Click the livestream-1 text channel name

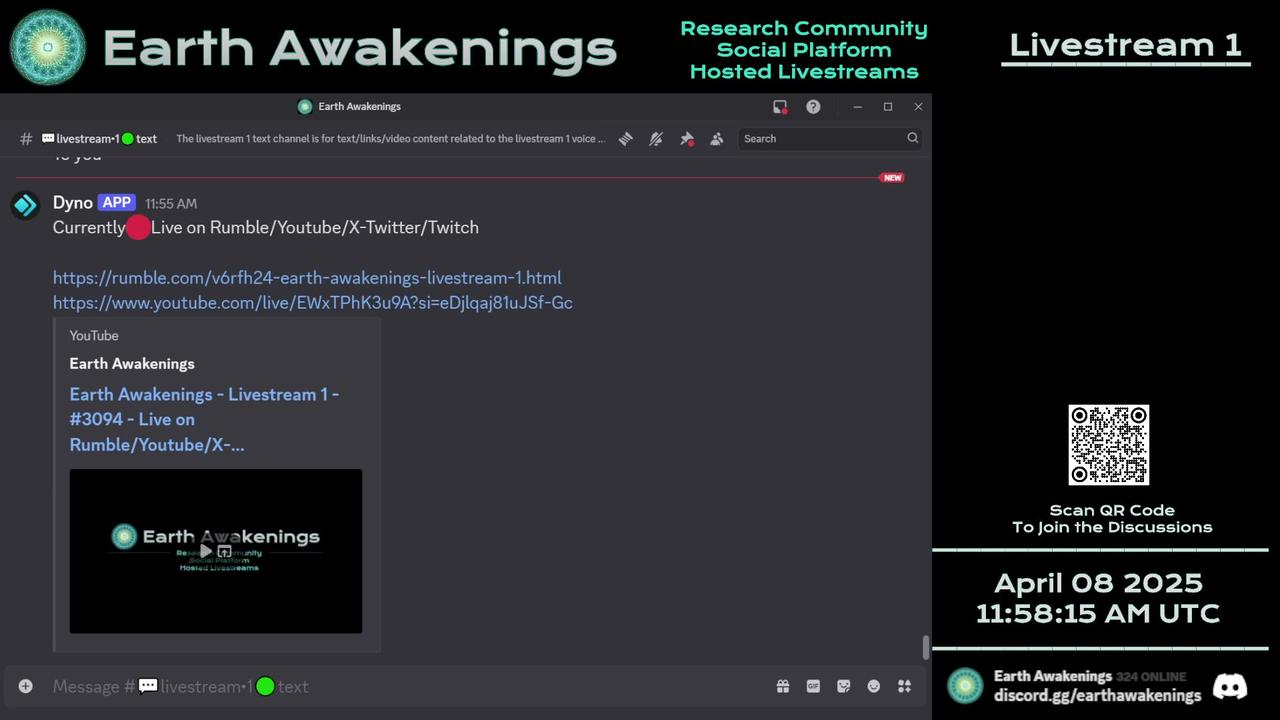(99, 139)
